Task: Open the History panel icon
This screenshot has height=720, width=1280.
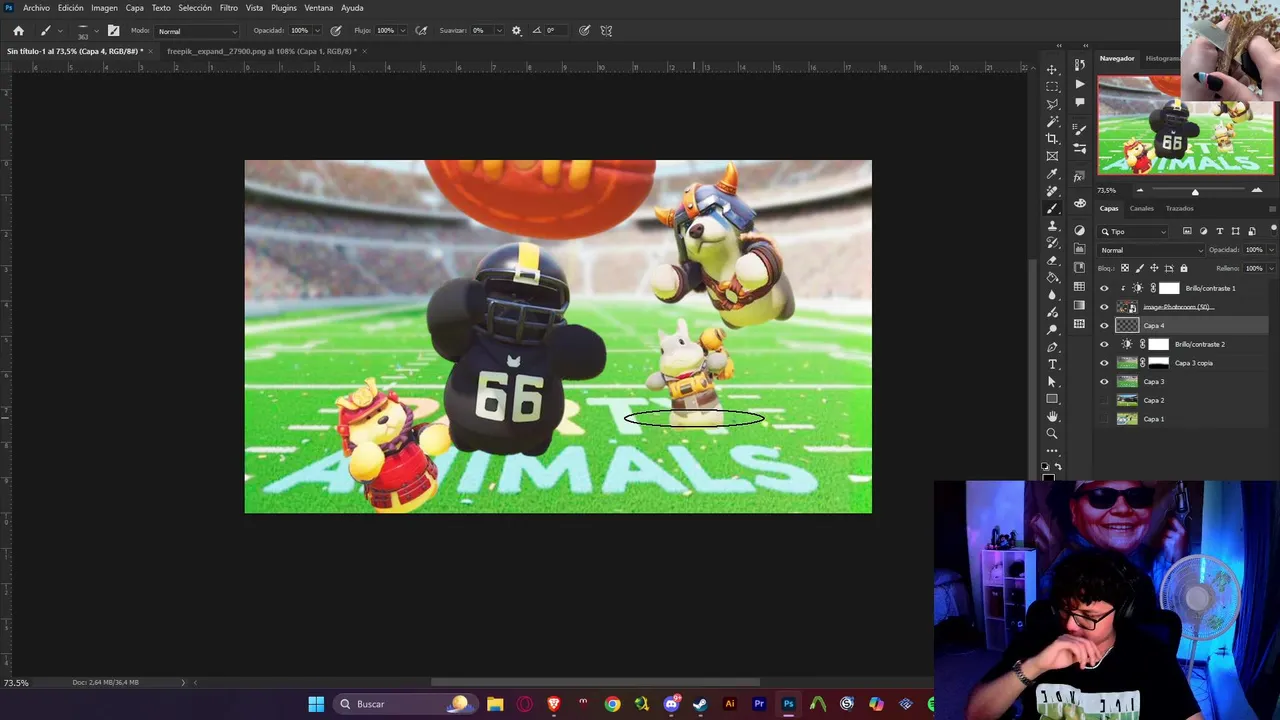Action: click(x=1079, y=66)
